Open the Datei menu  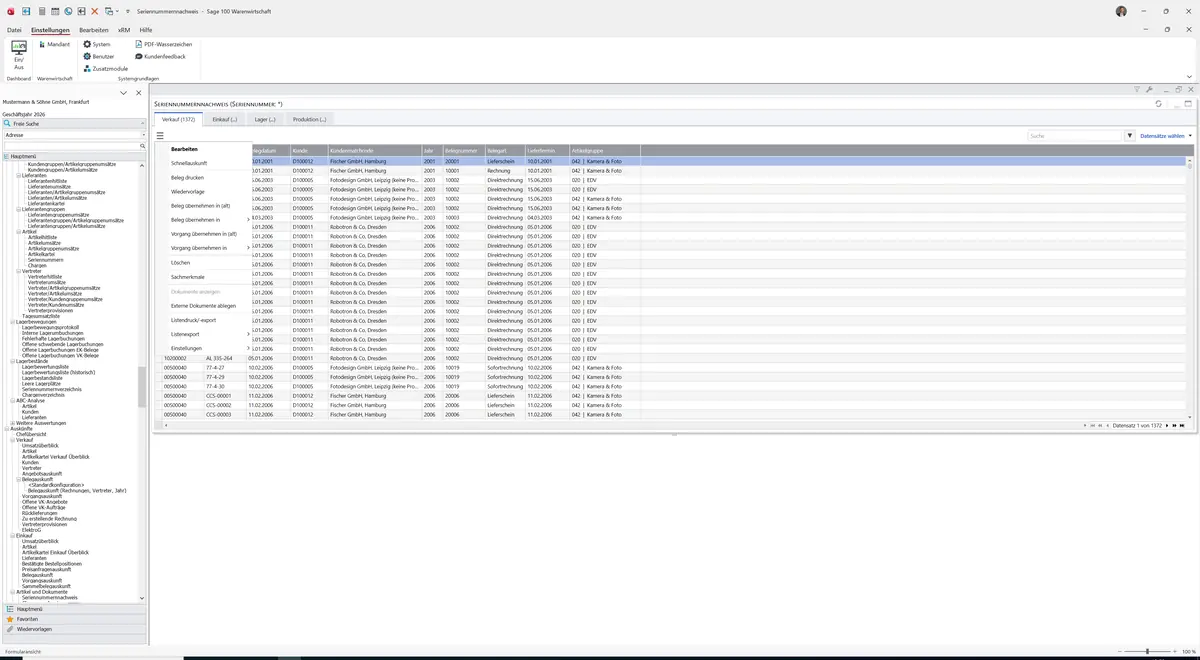tap(14, 30)
